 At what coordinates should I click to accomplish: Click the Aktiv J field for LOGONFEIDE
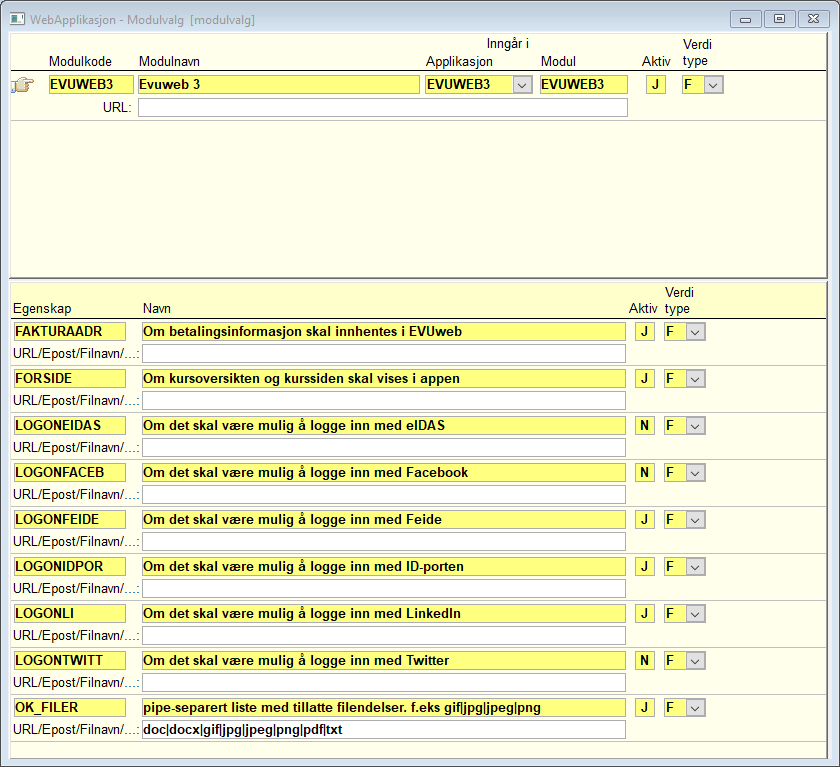(x=645, y=520)
